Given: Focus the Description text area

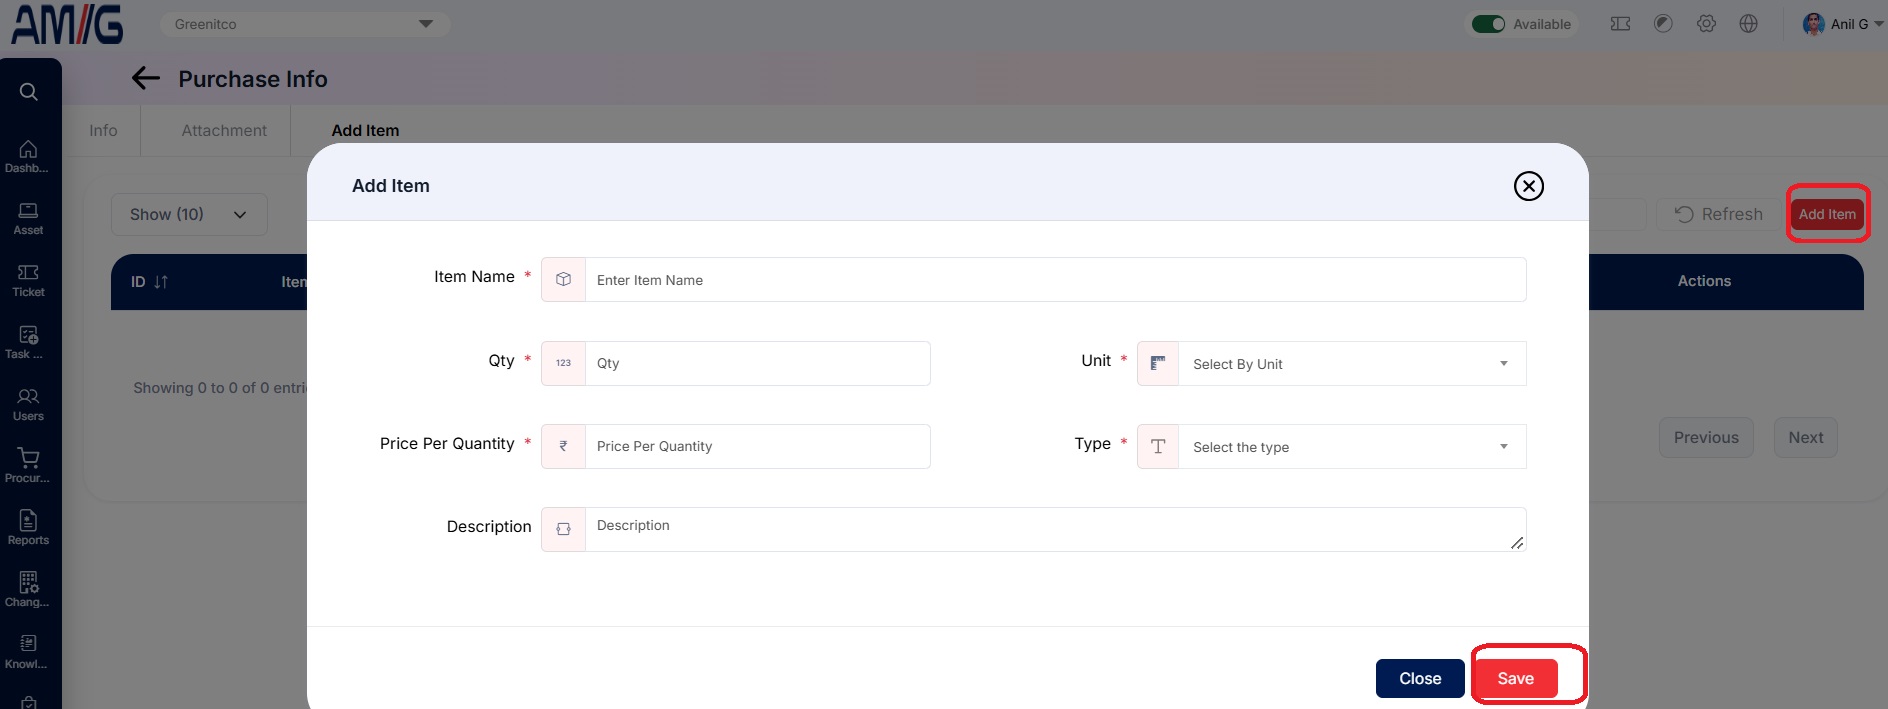Looking at the screenshot, I should [1055, 529].
